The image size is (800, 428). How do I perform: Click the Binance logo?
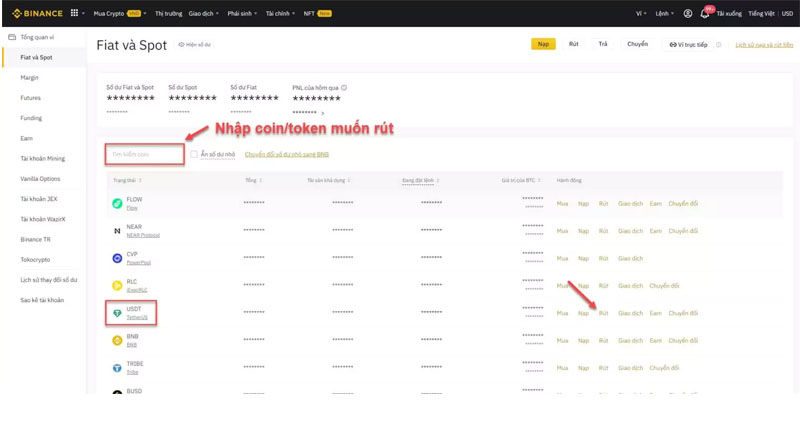point(37,13)
